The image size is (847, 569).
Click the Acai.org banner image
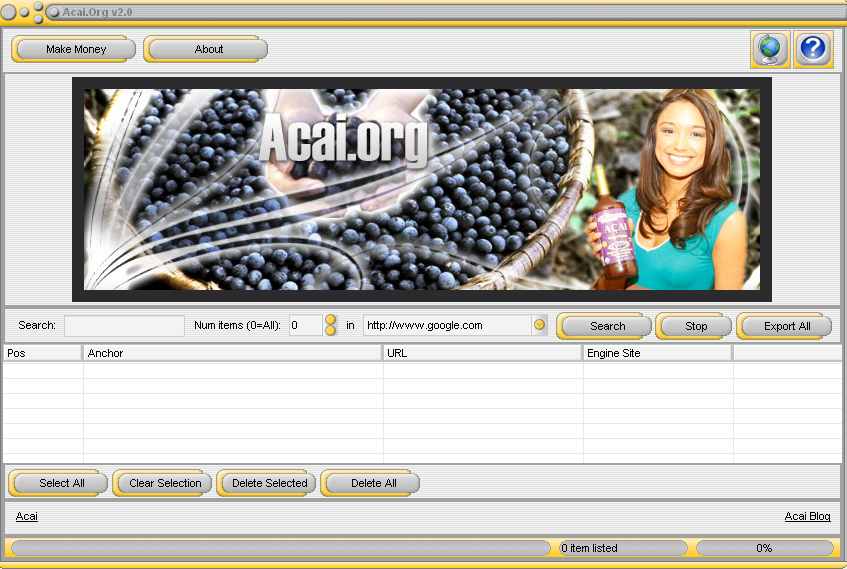[422, 190]
